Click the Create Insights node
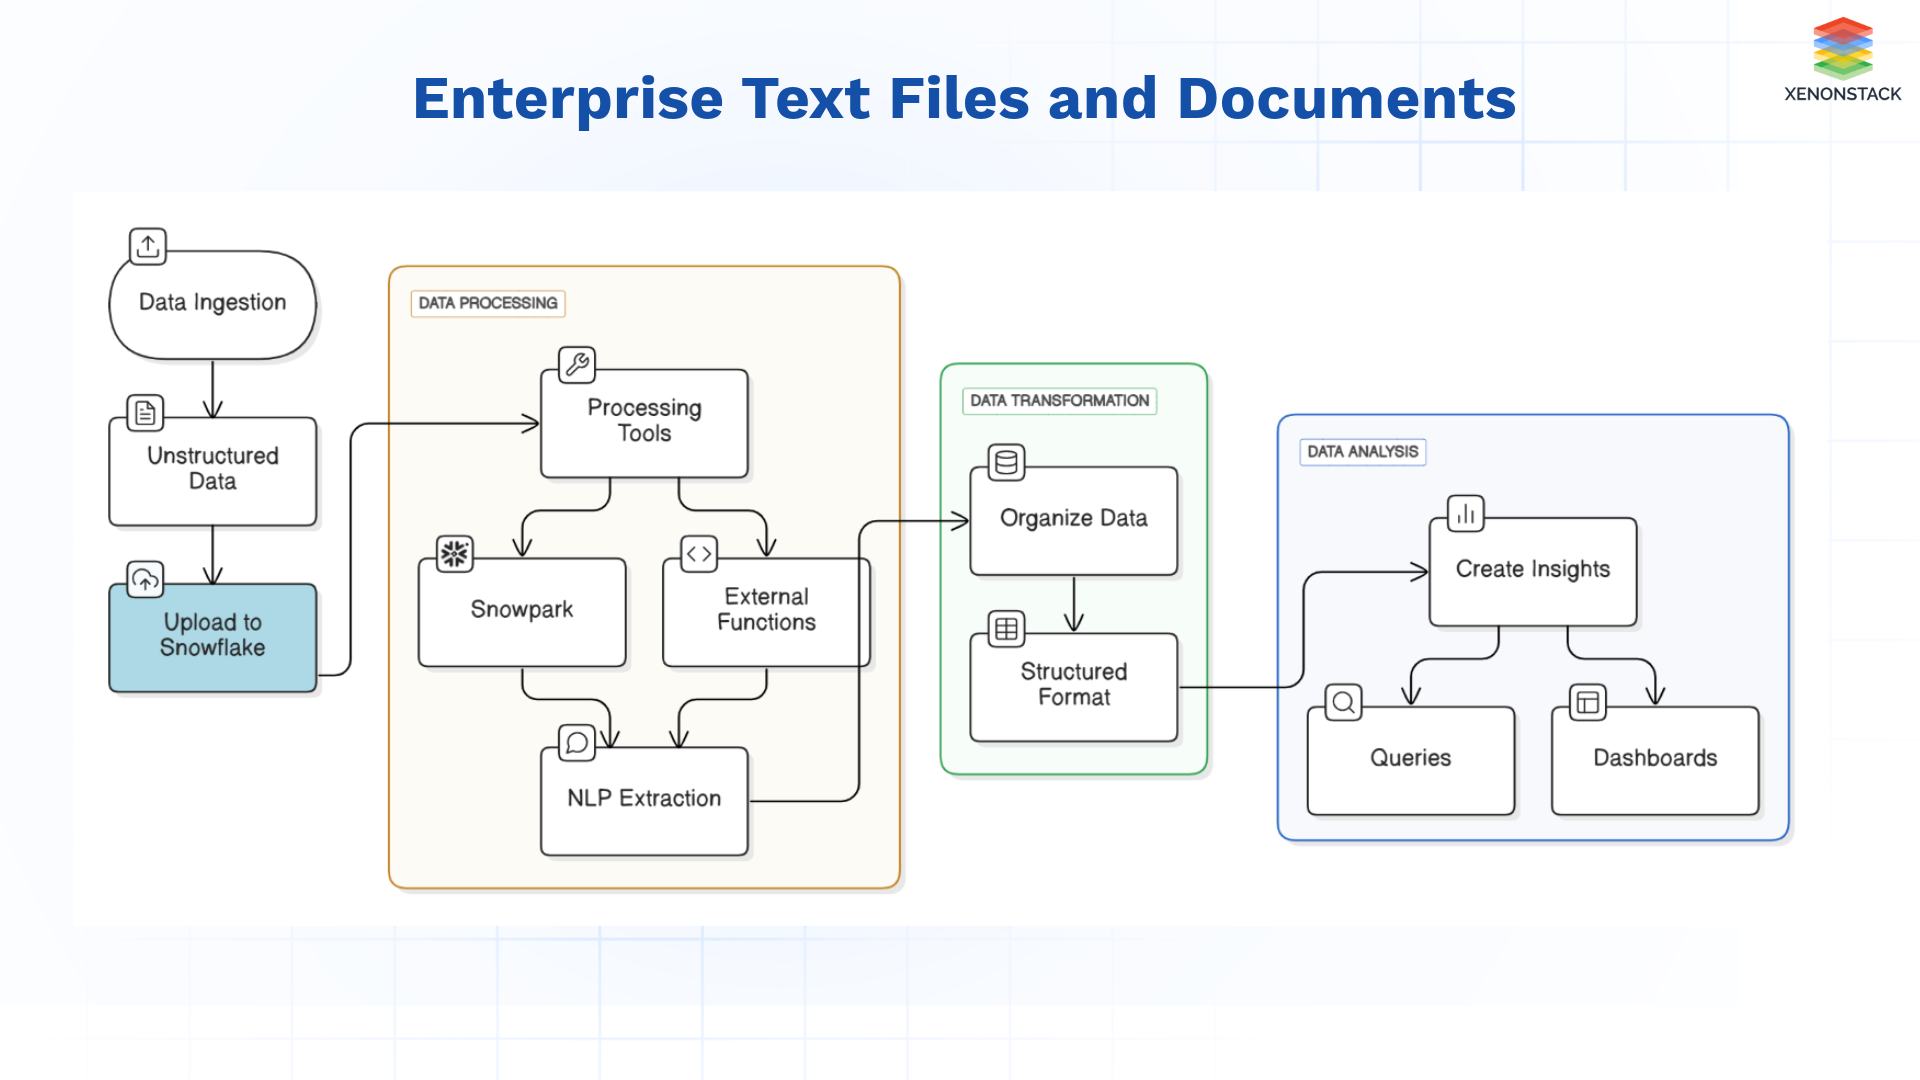 pos(1532,569)
